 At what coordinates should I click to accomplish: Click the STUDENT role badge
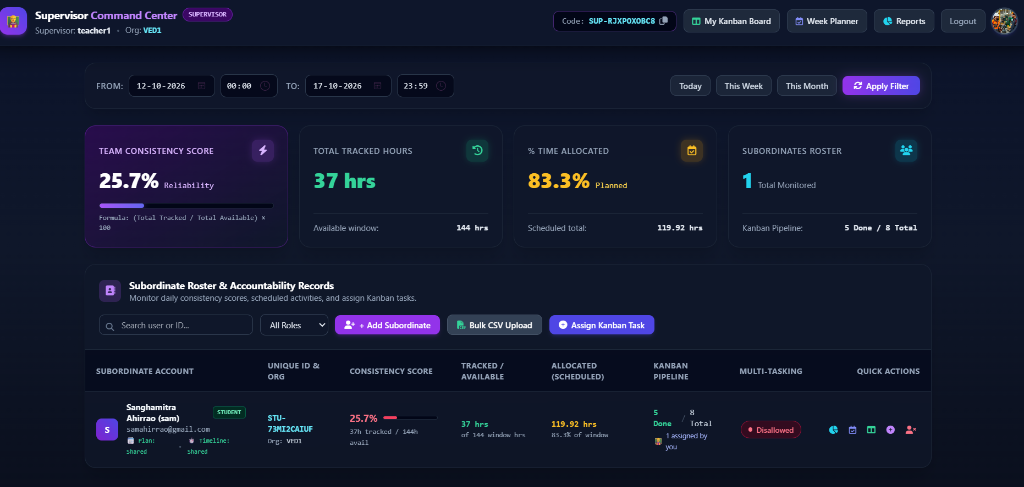[229, 412]
